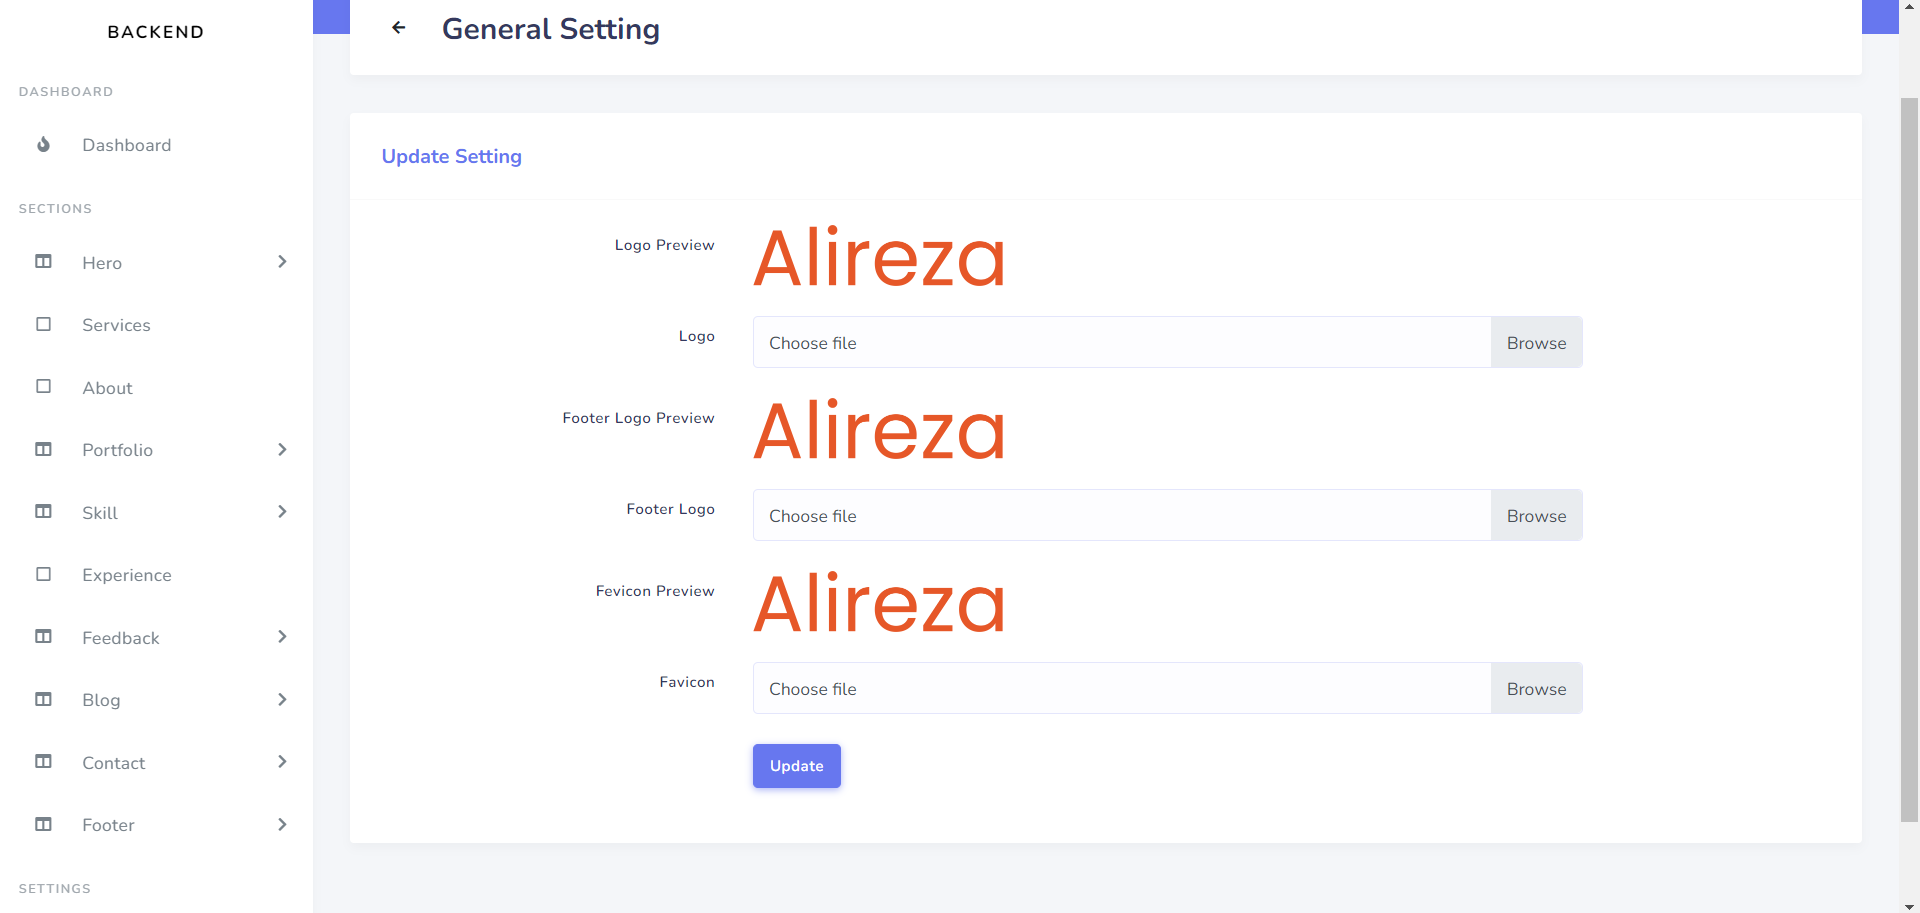Click the Footer Logo preview image

point(879,430)
